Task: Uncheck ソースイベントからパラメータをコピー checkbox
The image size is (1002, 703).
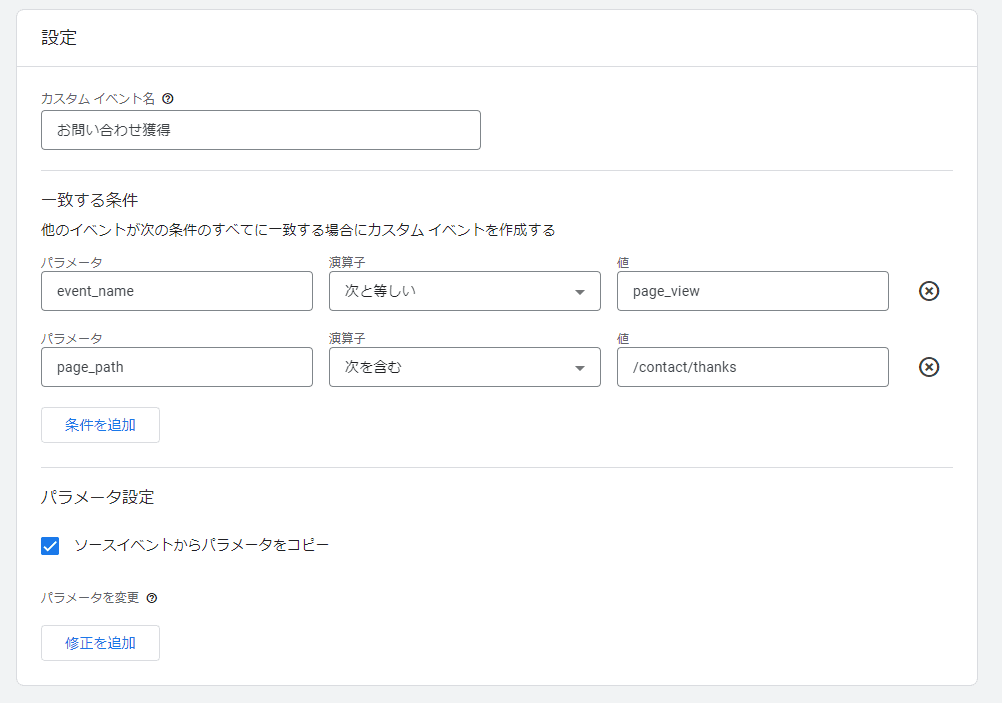Action: [50, 546]
